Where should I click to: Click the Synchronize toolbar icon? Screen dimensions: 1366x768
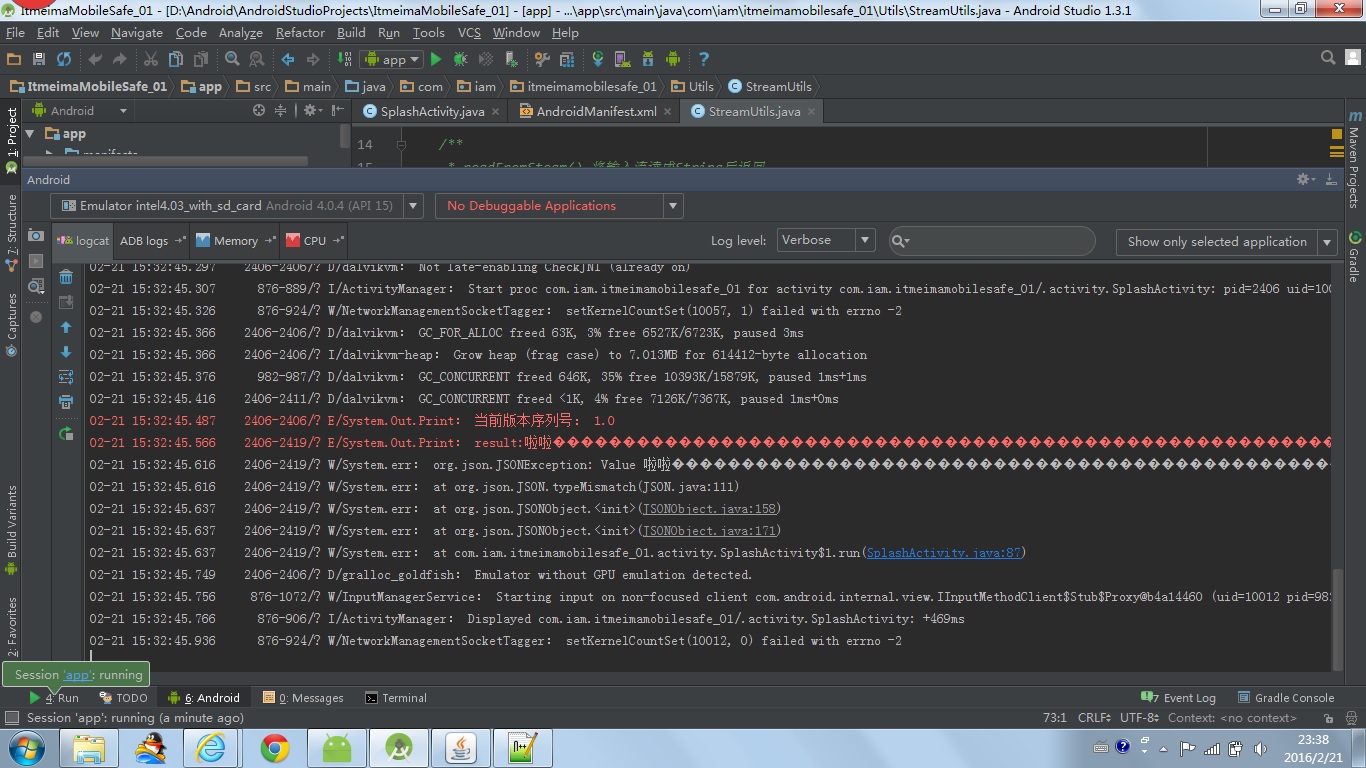point(64,59)
